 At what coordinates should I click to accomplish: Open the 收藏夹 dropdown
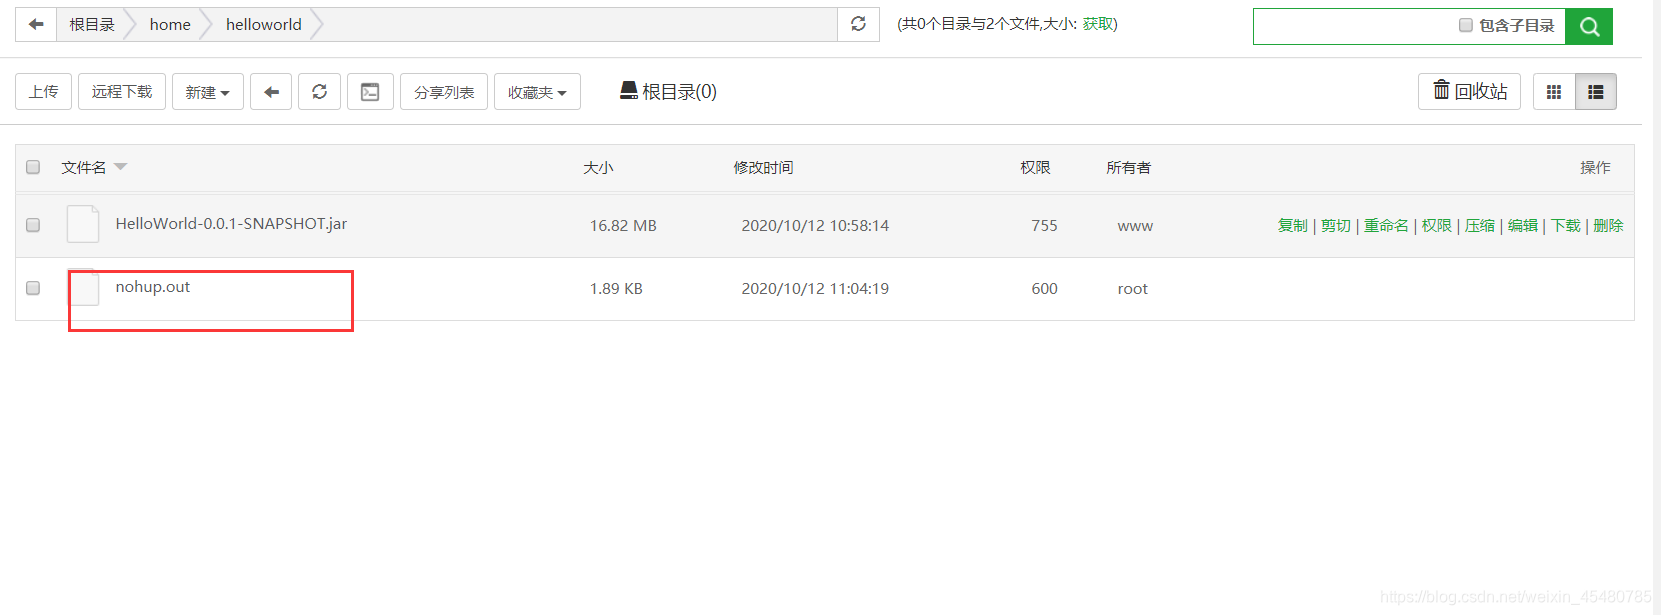537,92
